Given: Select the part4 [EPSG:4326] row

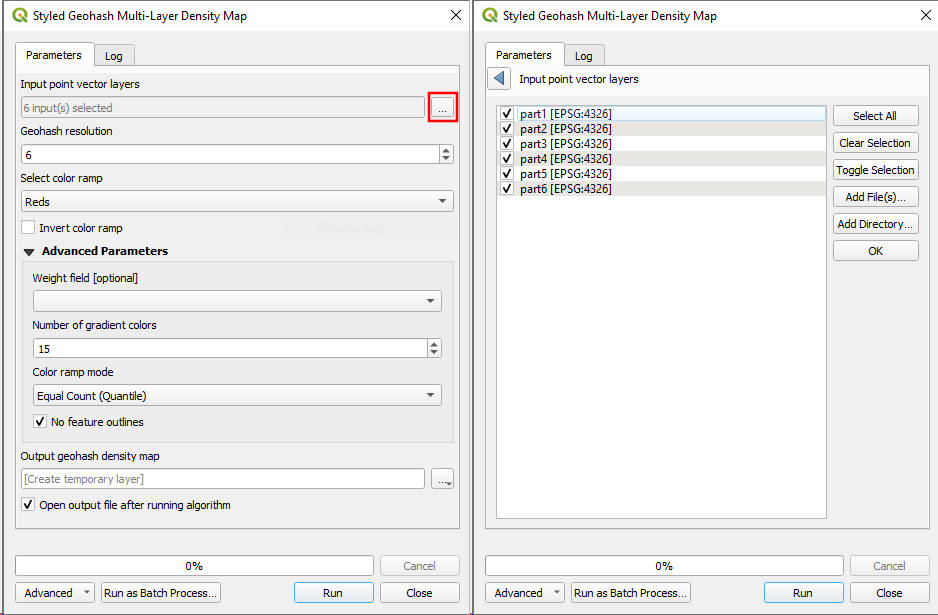Looking at the screenshot, I should 662,158.
